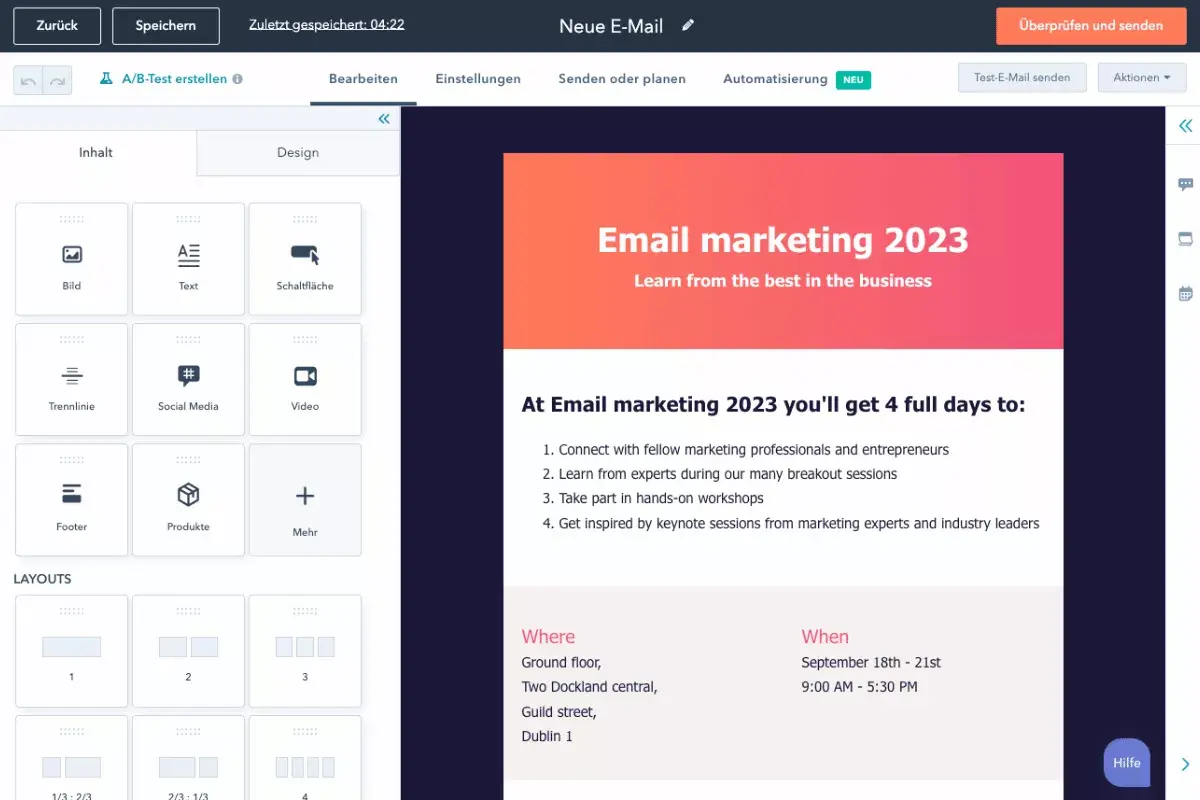Add a Footer block
Image resolution: width=1200 pixels, height=800 pixels.
71,499
